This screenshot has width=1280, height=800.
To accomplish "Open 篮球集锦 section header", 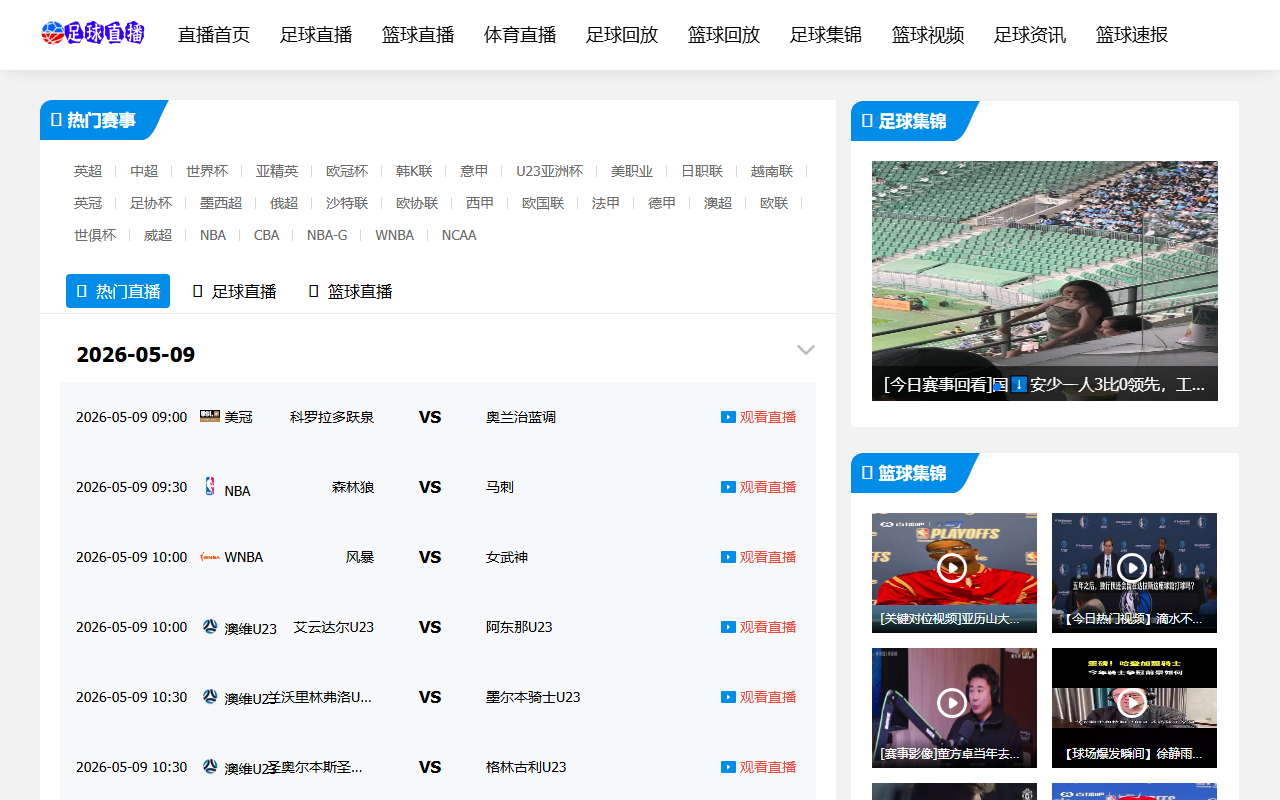I will tap(911, 473).
